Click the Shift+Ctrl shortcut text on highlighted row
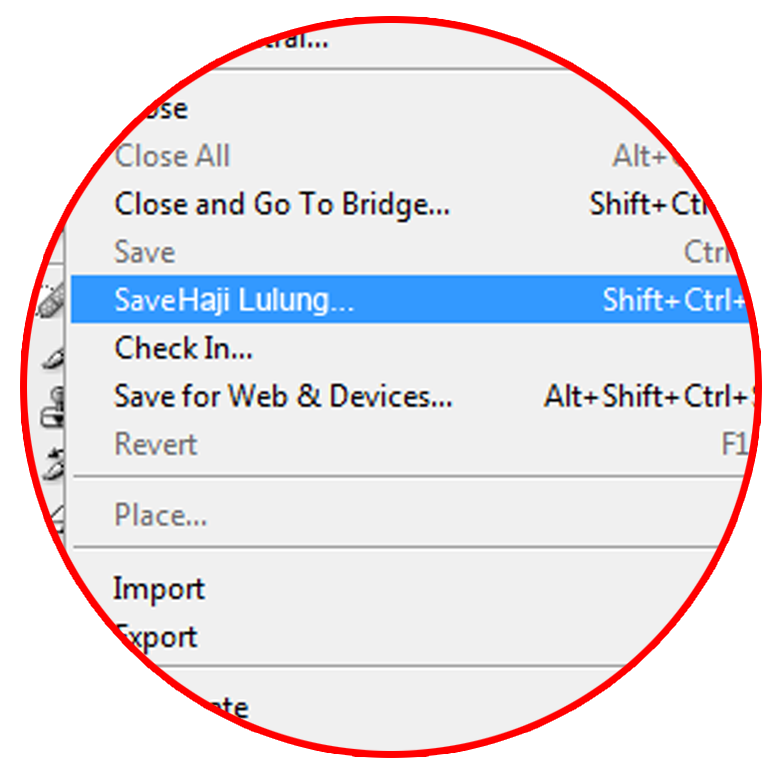768x768 pixels. [x=675, y=300]
